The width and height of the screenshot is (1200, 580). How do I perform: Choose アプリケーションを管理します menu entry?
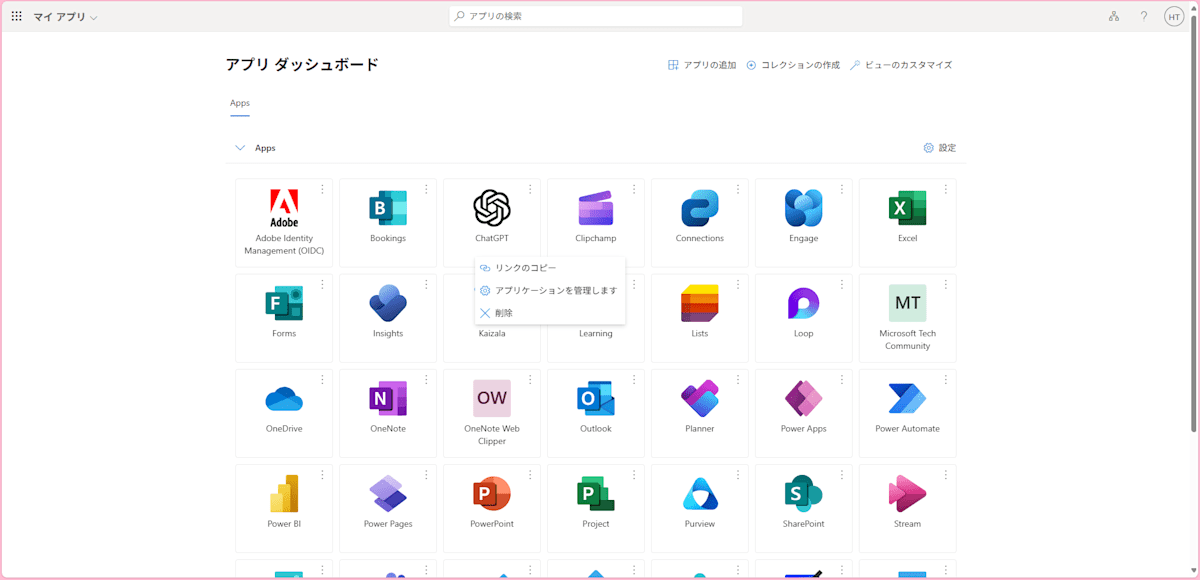(550, 290)
